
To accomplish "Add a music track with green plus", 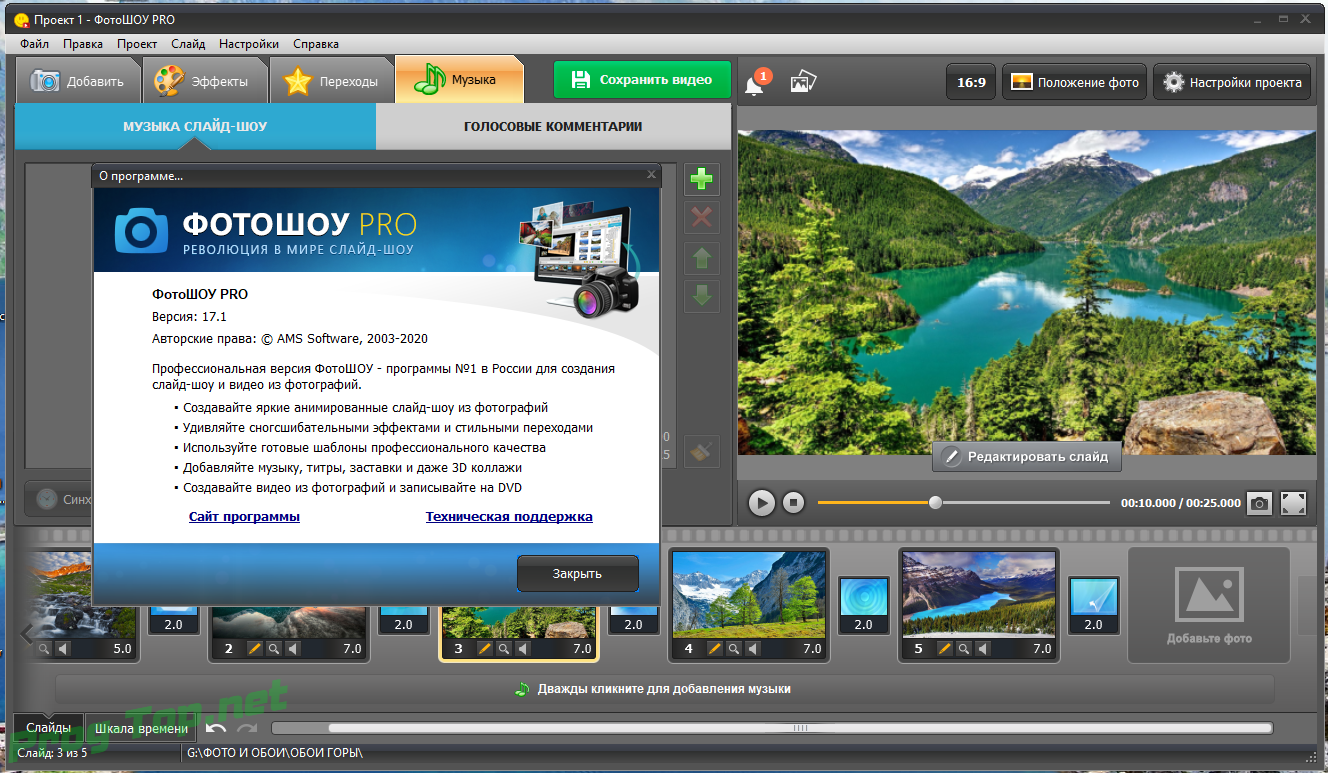I will click(x=703, y=180).
